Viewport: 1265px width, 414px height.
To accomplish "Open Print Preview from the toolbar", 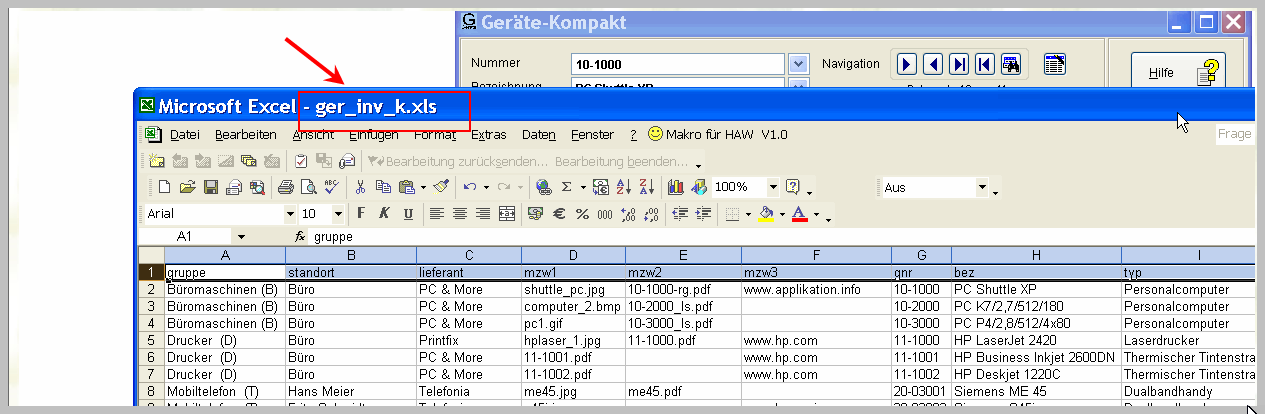I will (308, 187).
